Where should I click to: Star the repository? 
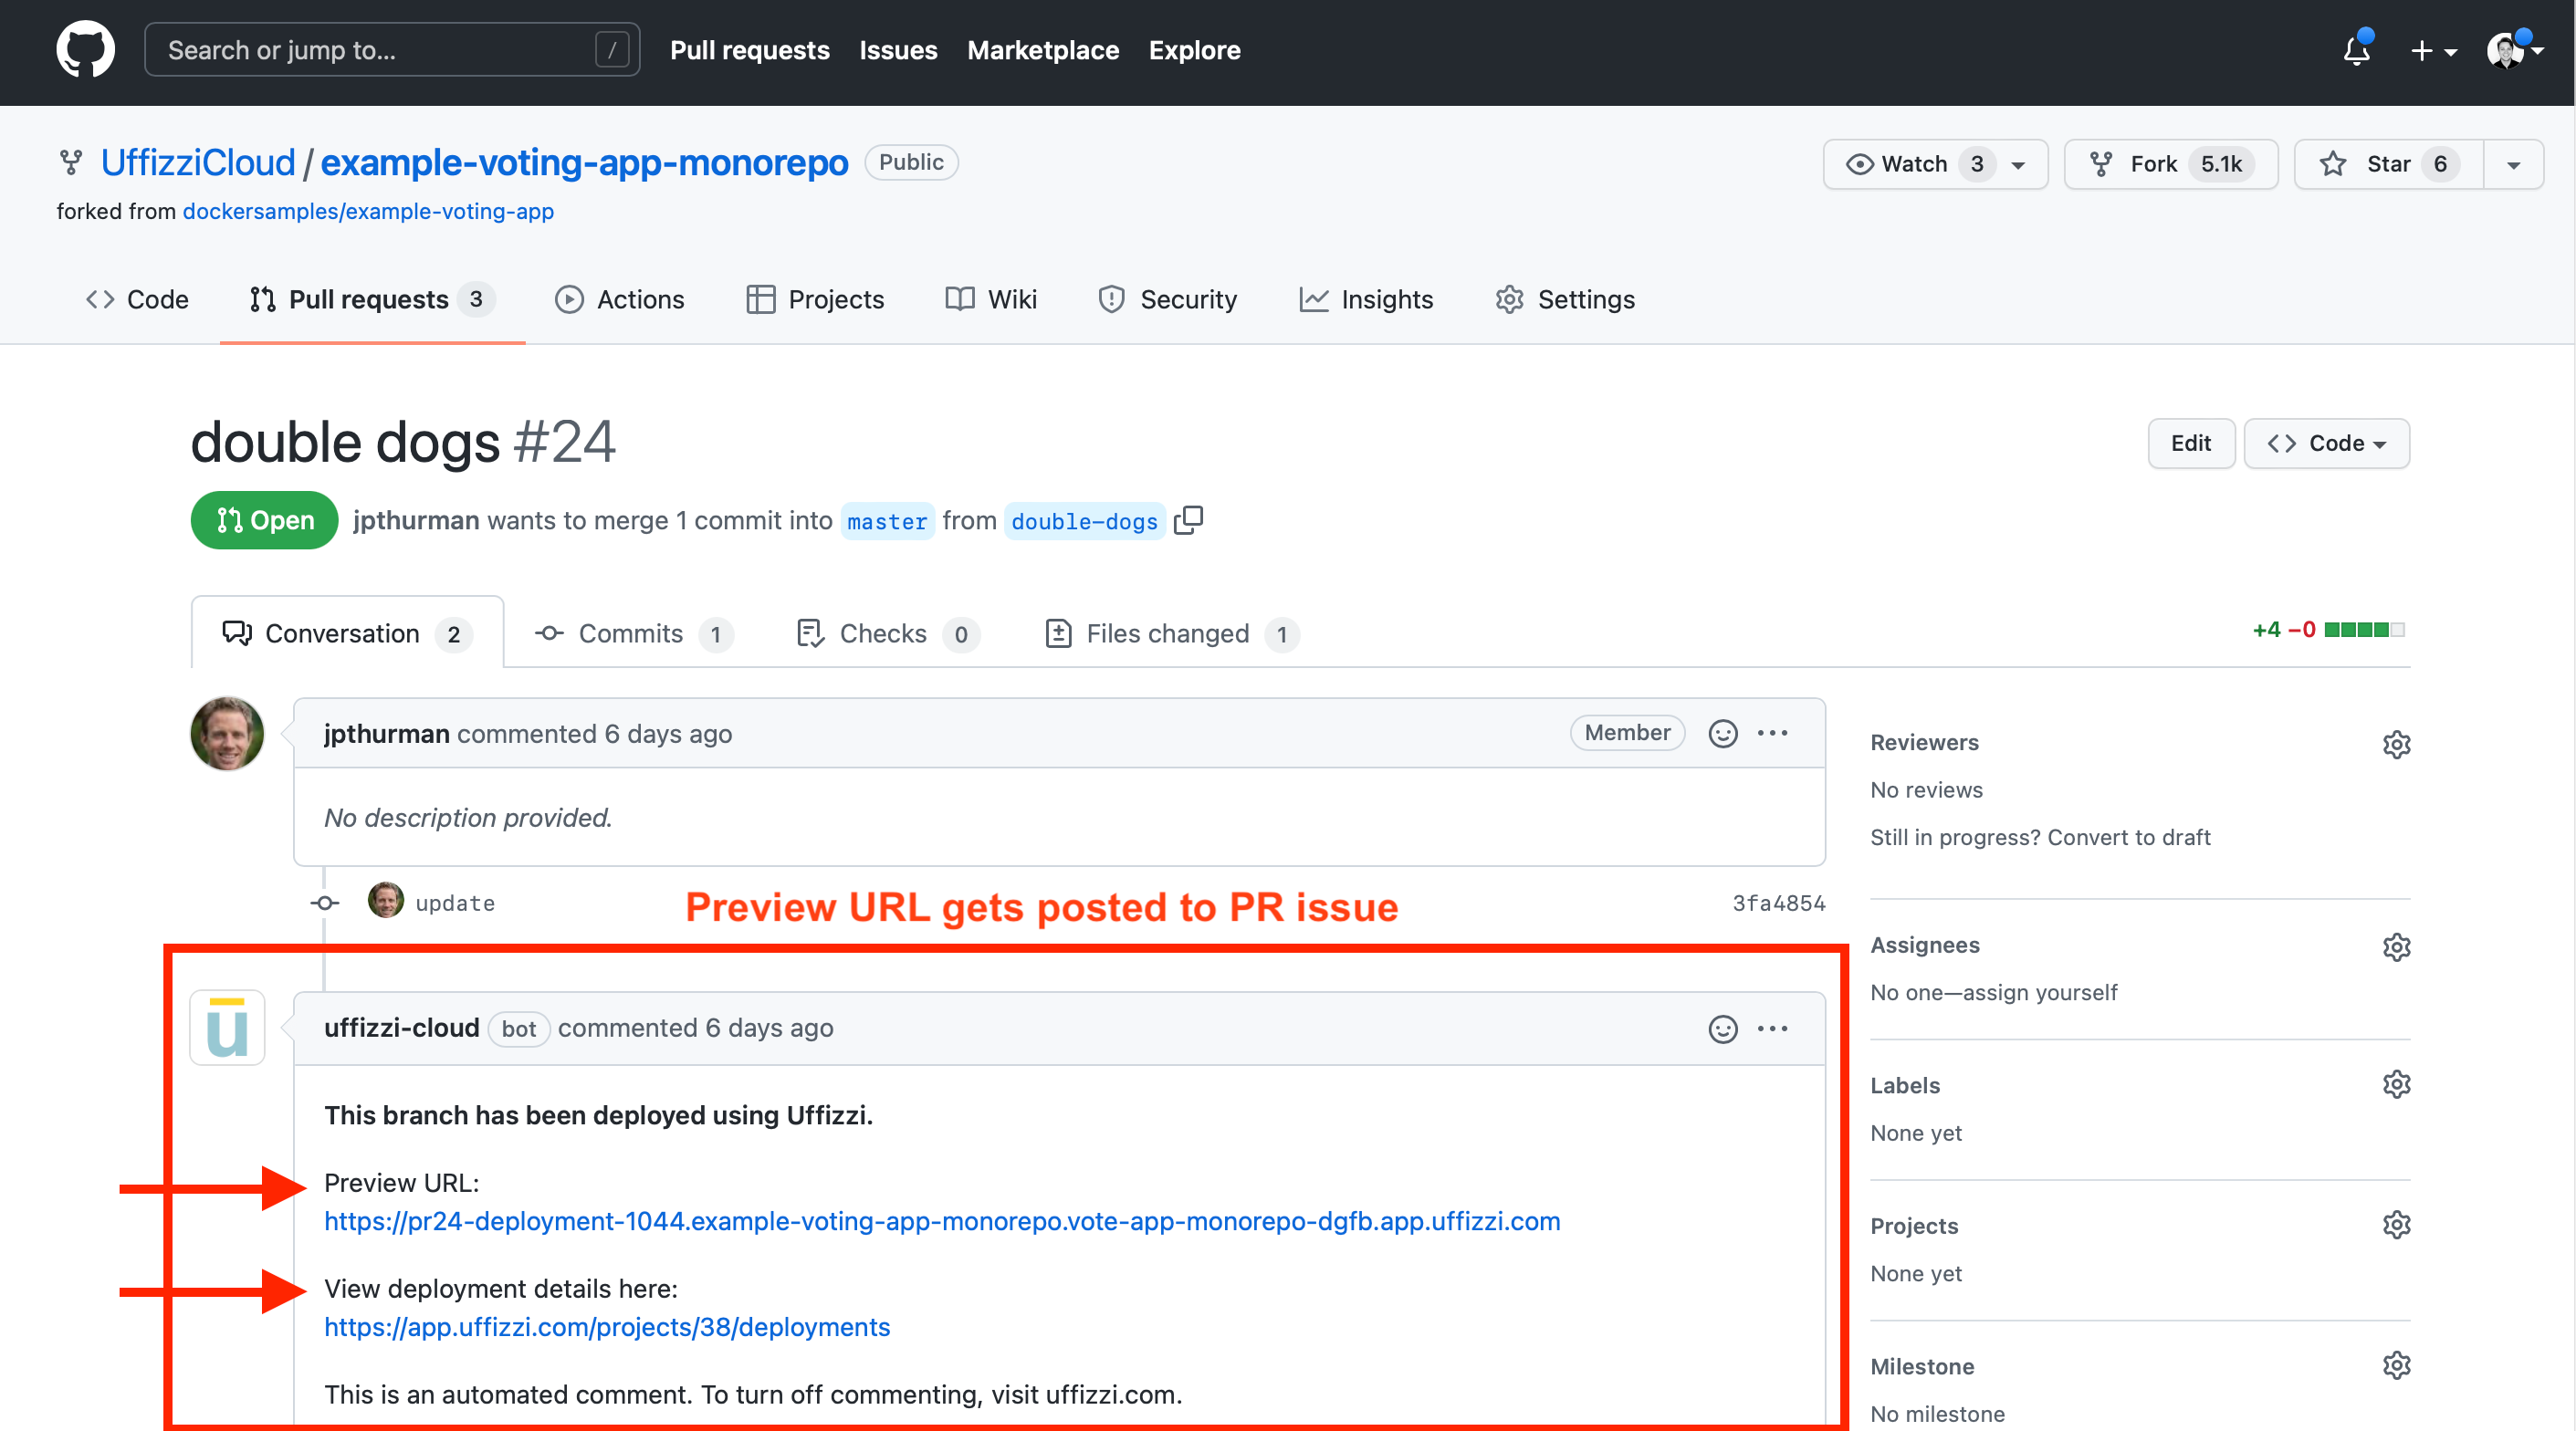pyautogui.click(x=2388, y=164)
